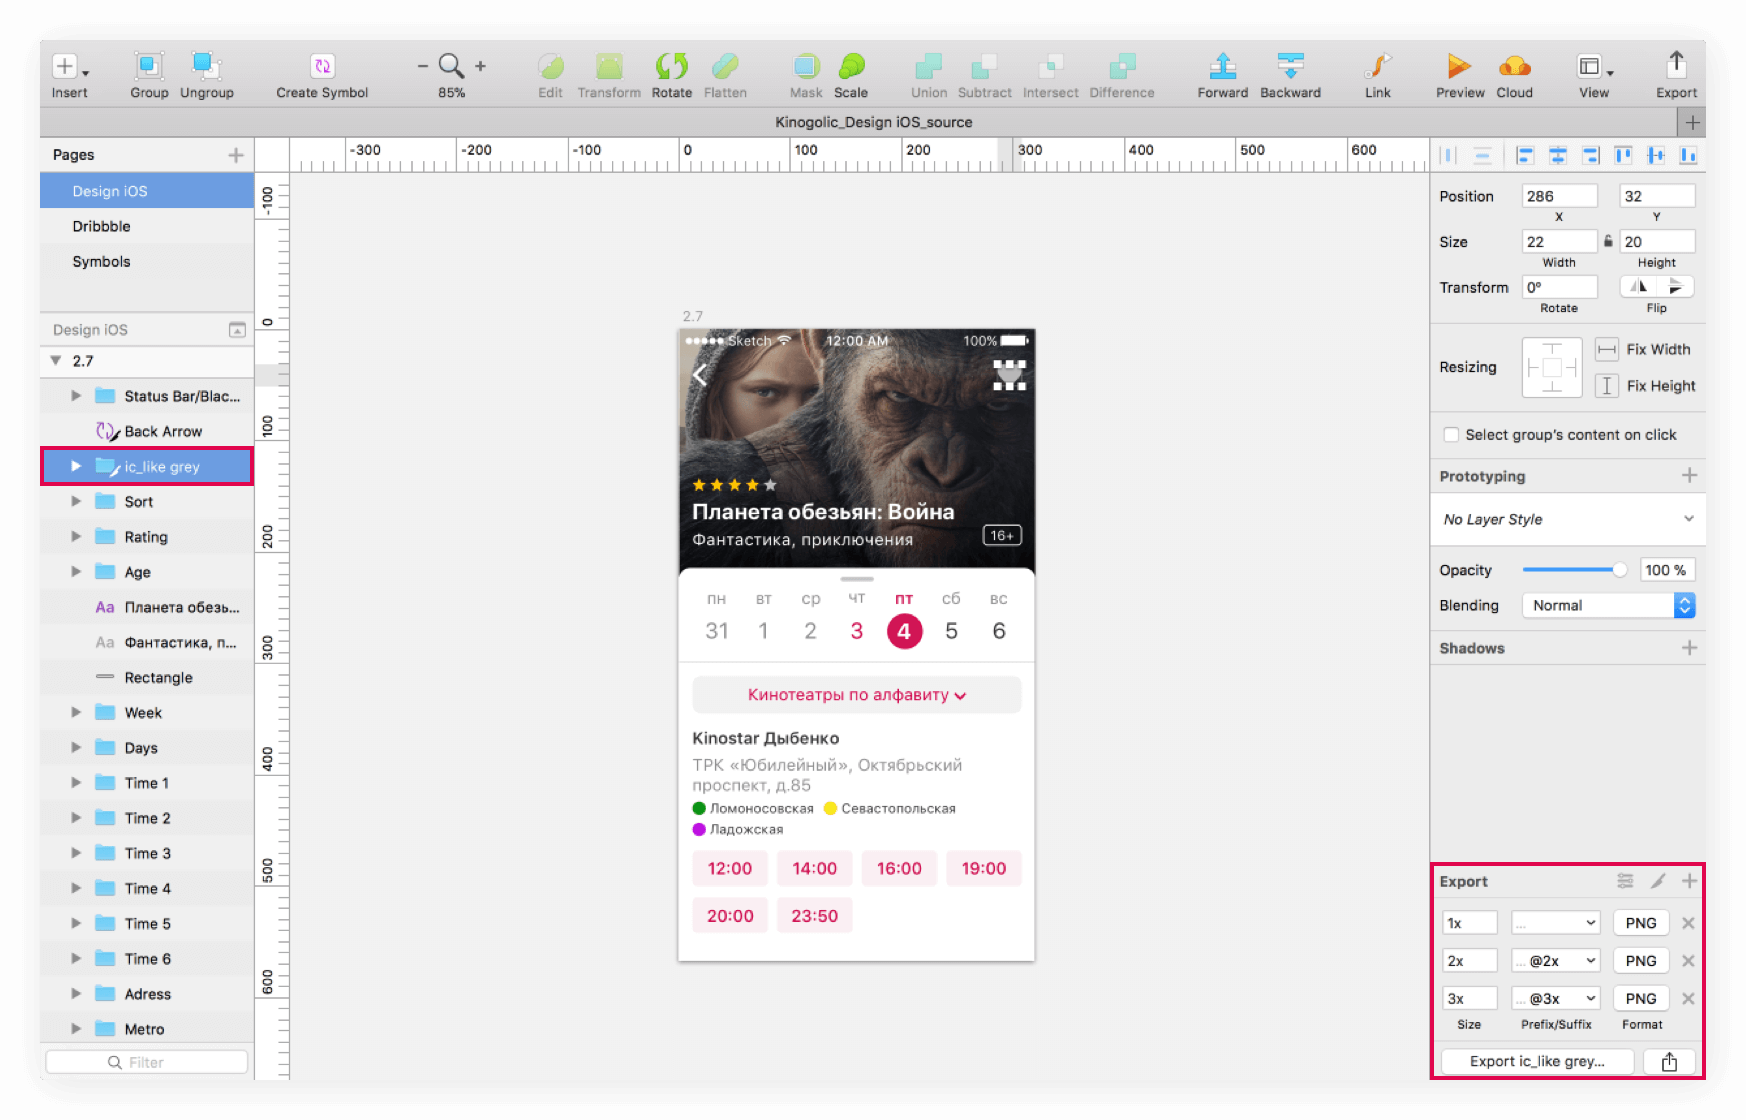Select the Scale tool

[x=851, y=67]
